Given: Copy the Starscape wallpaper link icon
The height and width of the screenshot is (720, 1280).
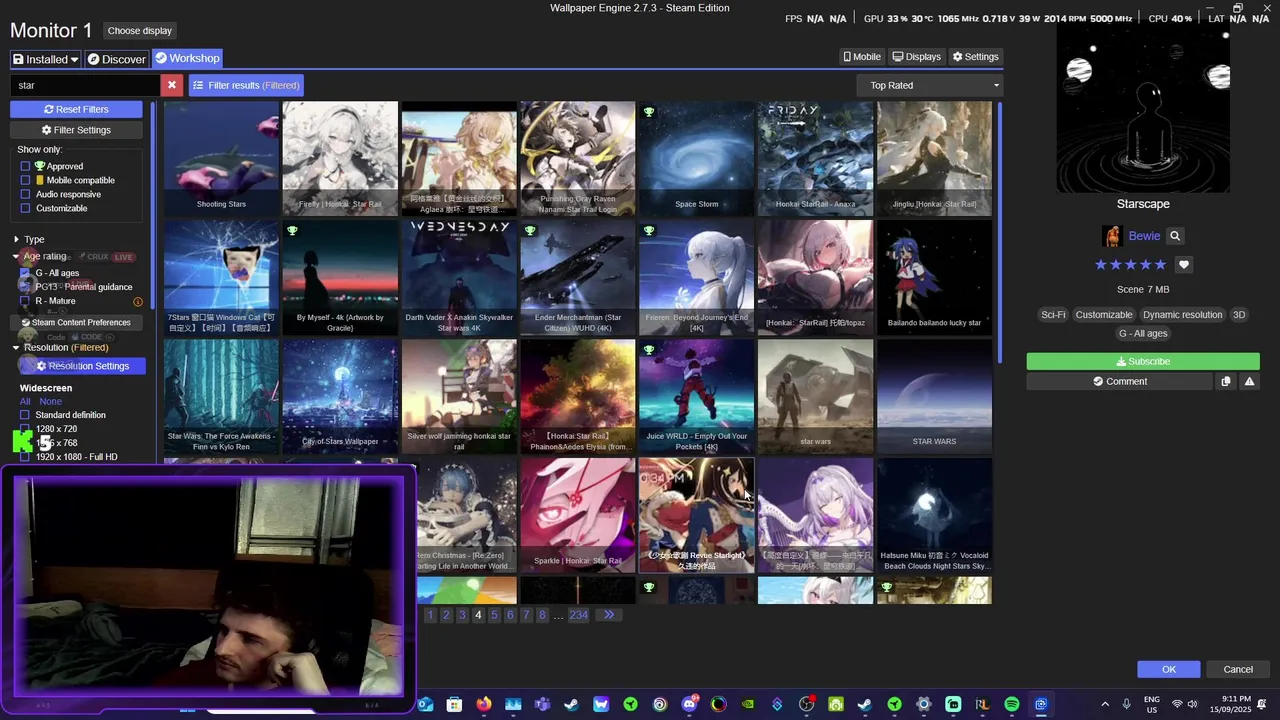Looking at the screenshot, I should (1226, 381).
